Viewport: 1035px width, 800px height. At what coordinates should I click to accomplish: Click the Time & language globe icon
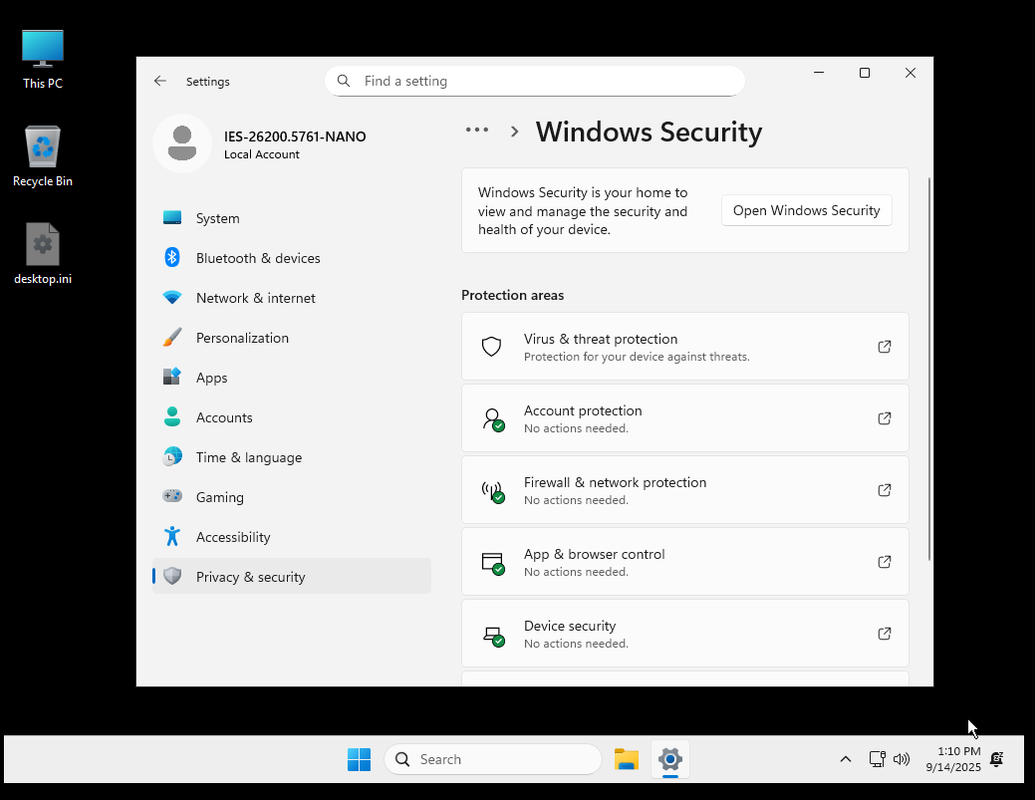(x=172, y=457)
